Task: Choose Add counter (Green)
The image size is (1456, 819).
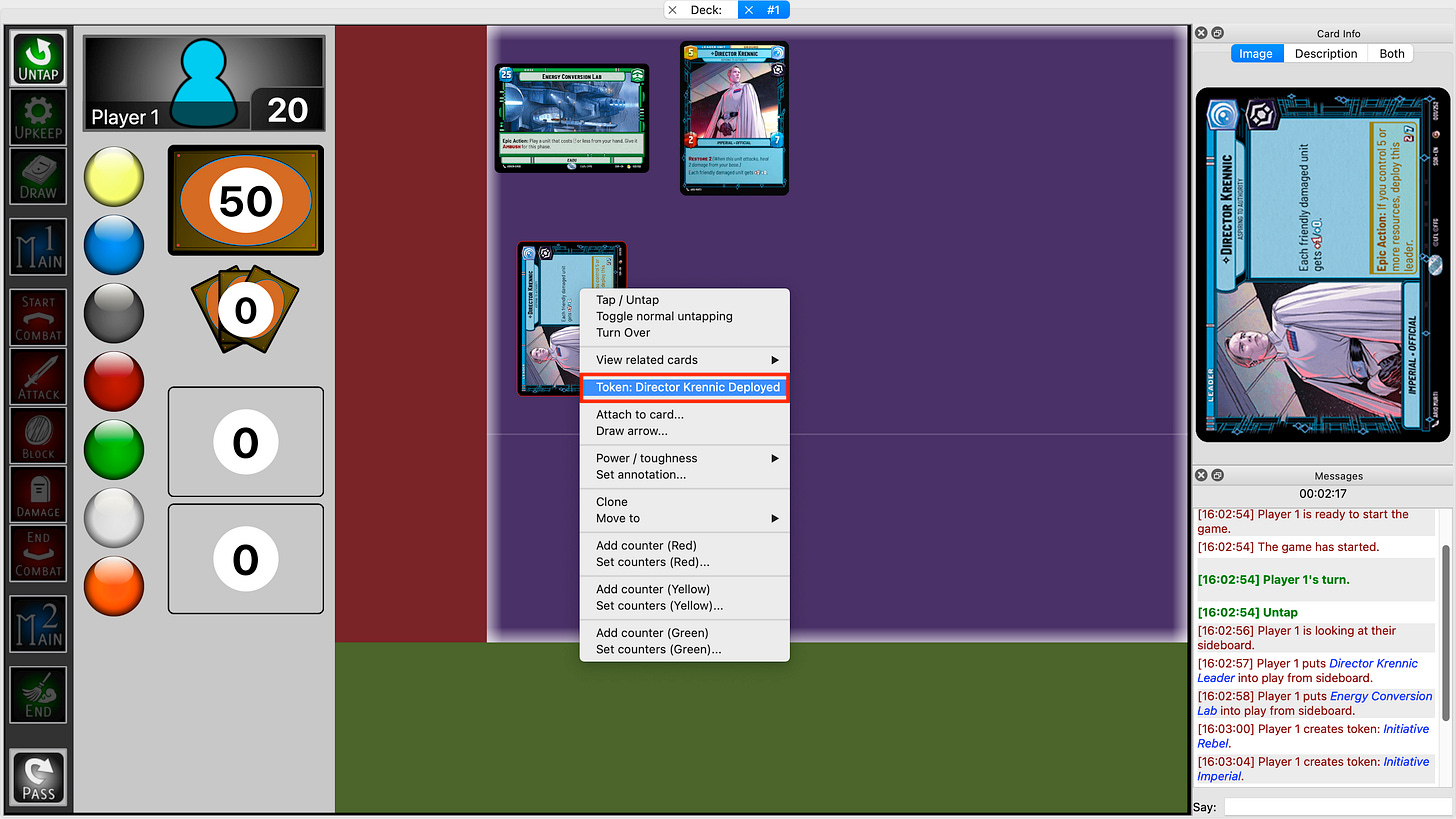Action: point(685,633)
